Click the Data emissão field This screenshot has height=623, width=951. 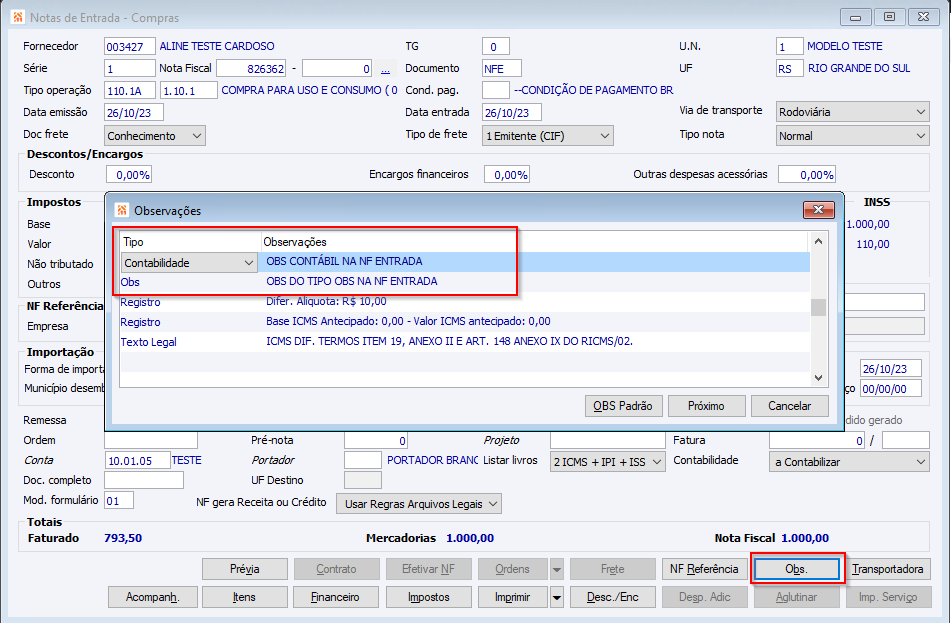tap(133, 112)
